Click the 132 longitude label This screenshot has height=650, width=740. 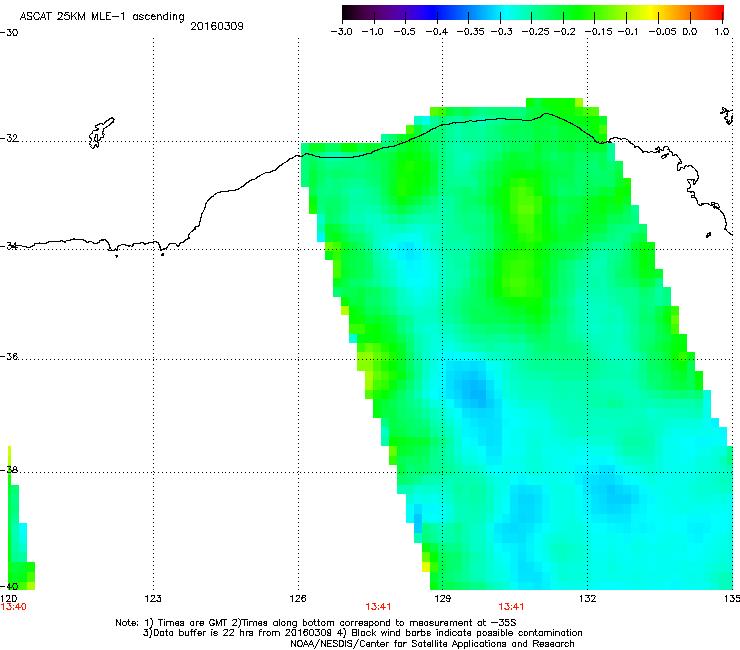click(587, 599)
